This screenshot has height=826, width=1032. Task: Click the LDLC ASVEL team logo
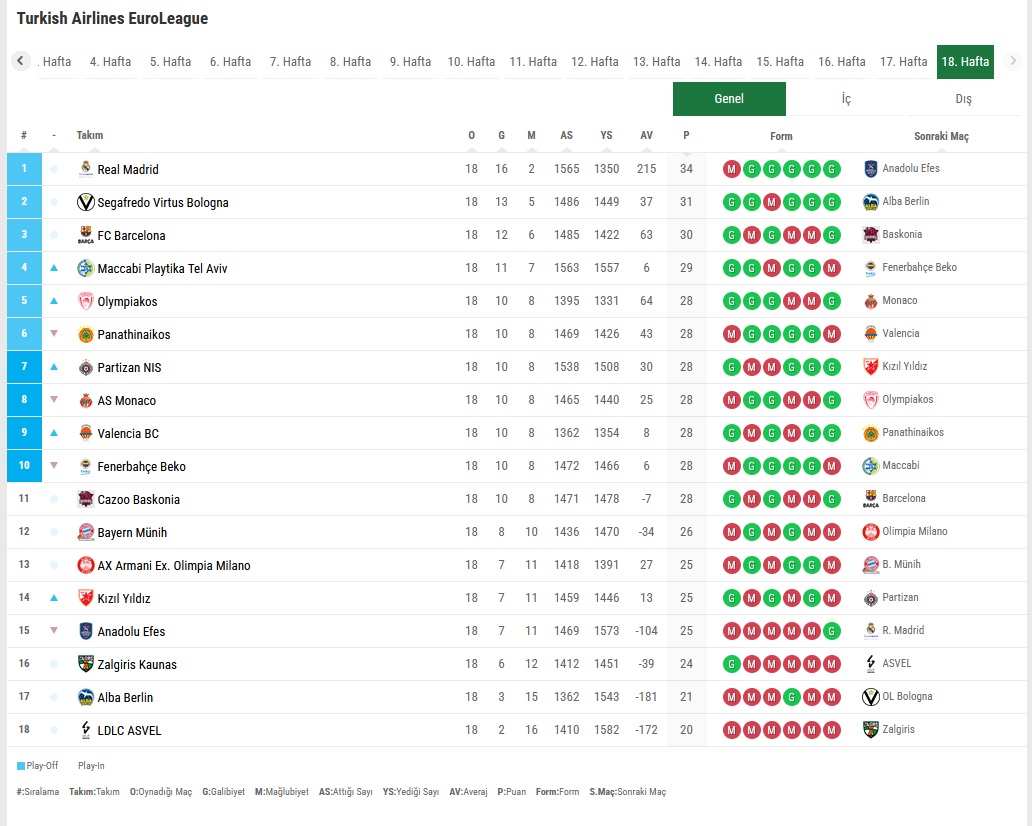pyautogui.click(x=86, y=731)
